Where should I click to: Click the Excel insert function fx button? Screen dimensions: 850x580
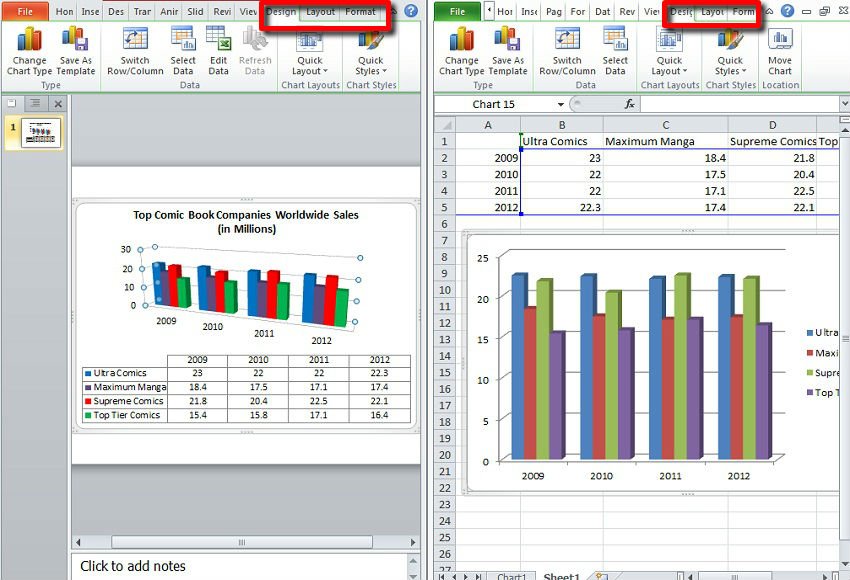coord(629,104)
